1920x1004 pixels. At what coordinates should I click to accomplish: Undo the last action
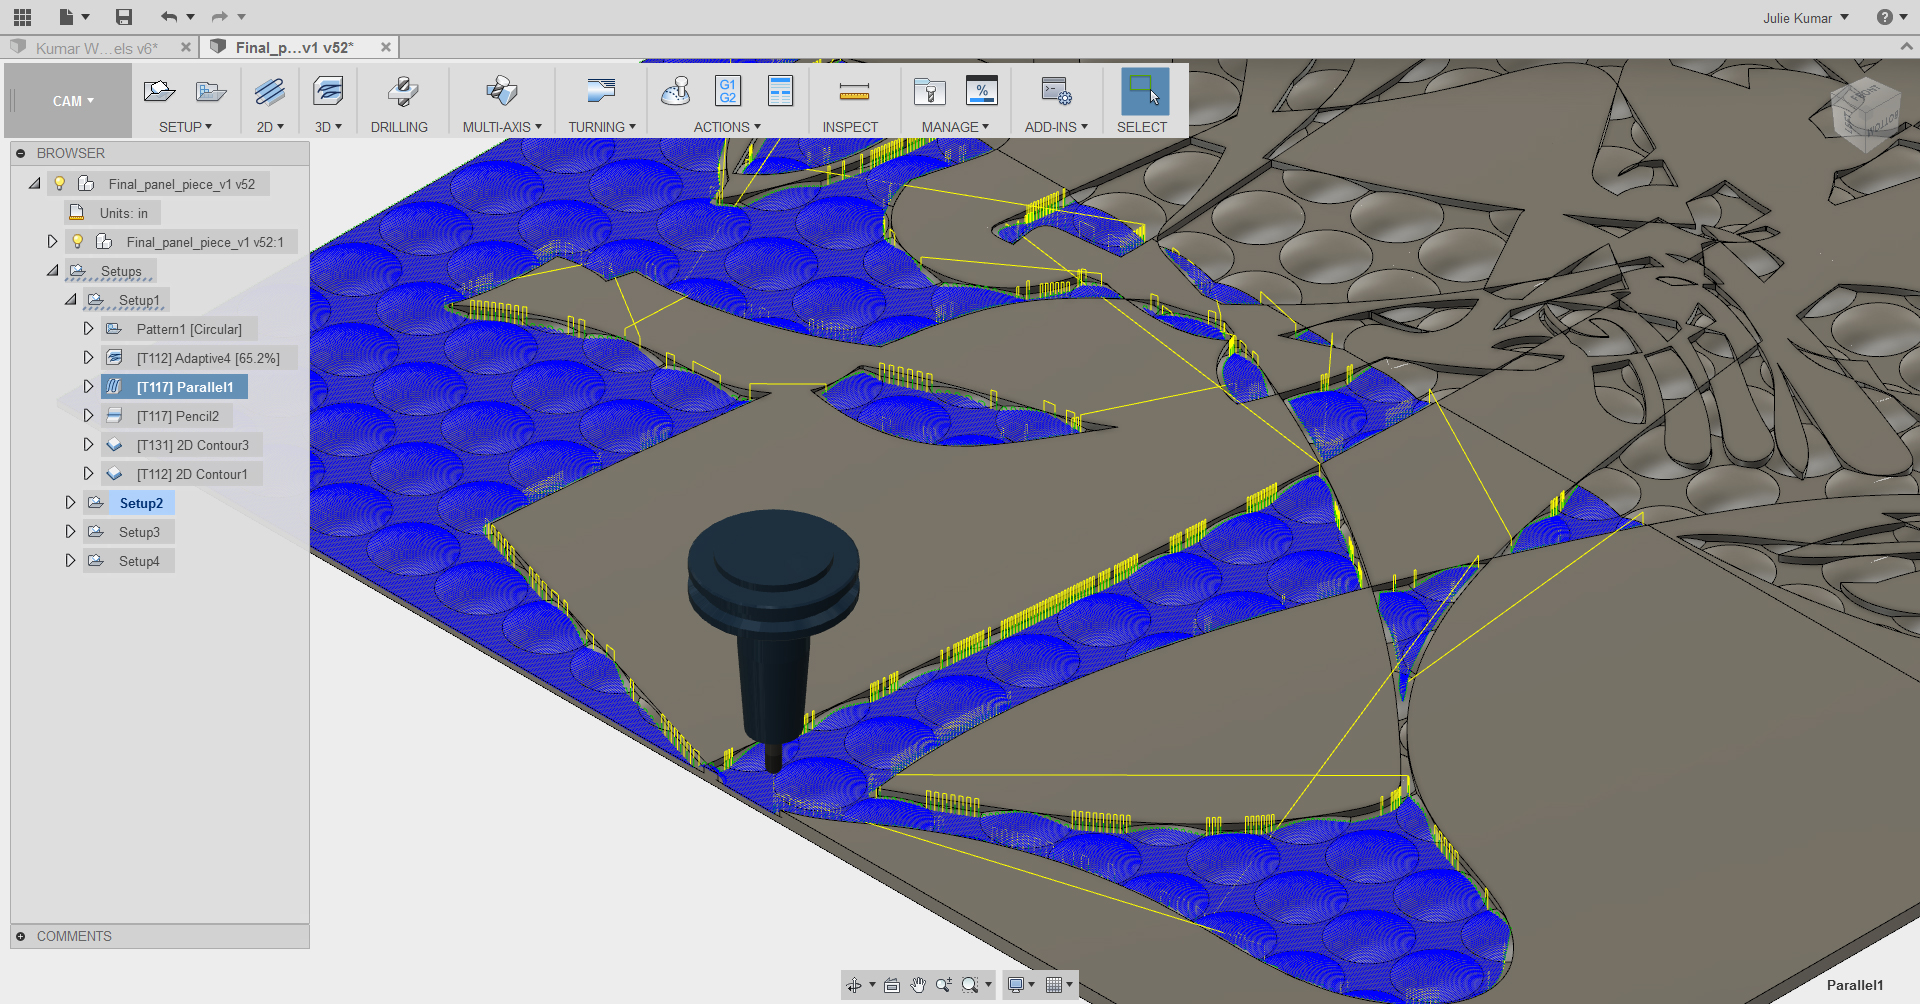click(x=169, y=17)
